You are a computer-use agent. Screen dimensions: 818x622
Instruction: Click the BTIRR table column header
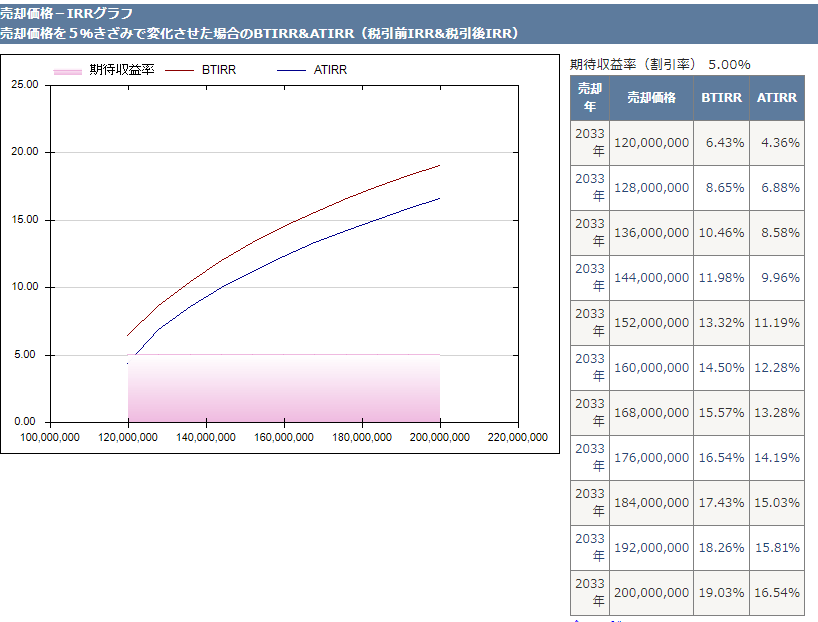pos(721,98)
